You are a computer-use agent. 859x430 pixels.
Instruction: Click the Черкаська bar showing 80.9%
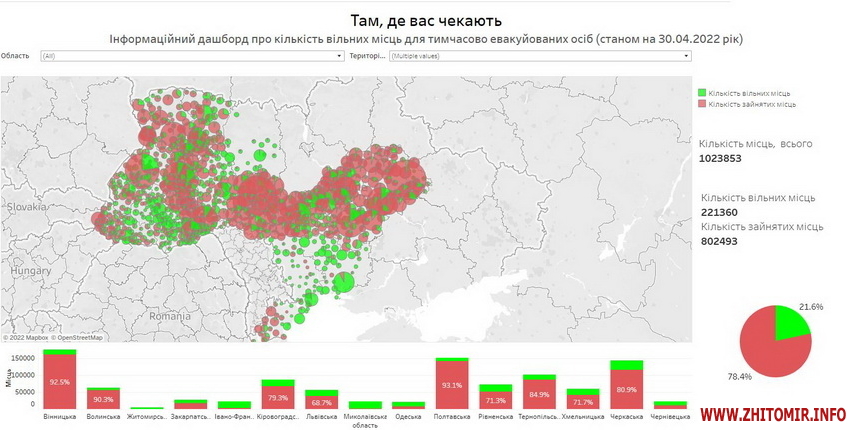point(626,389)
